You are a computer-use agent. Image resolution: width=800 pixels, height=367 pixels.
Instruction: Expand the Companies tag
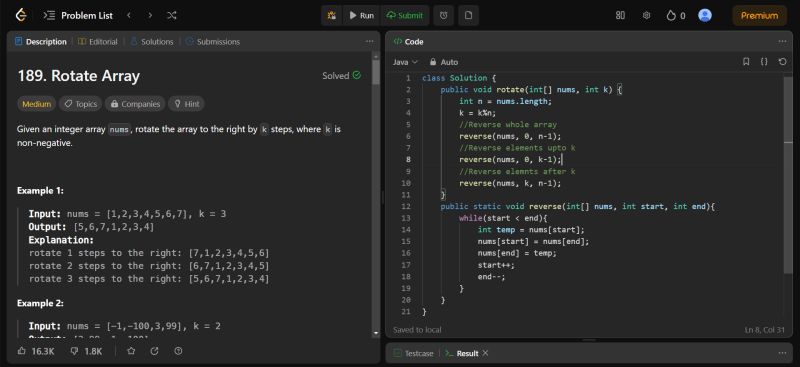135,104
